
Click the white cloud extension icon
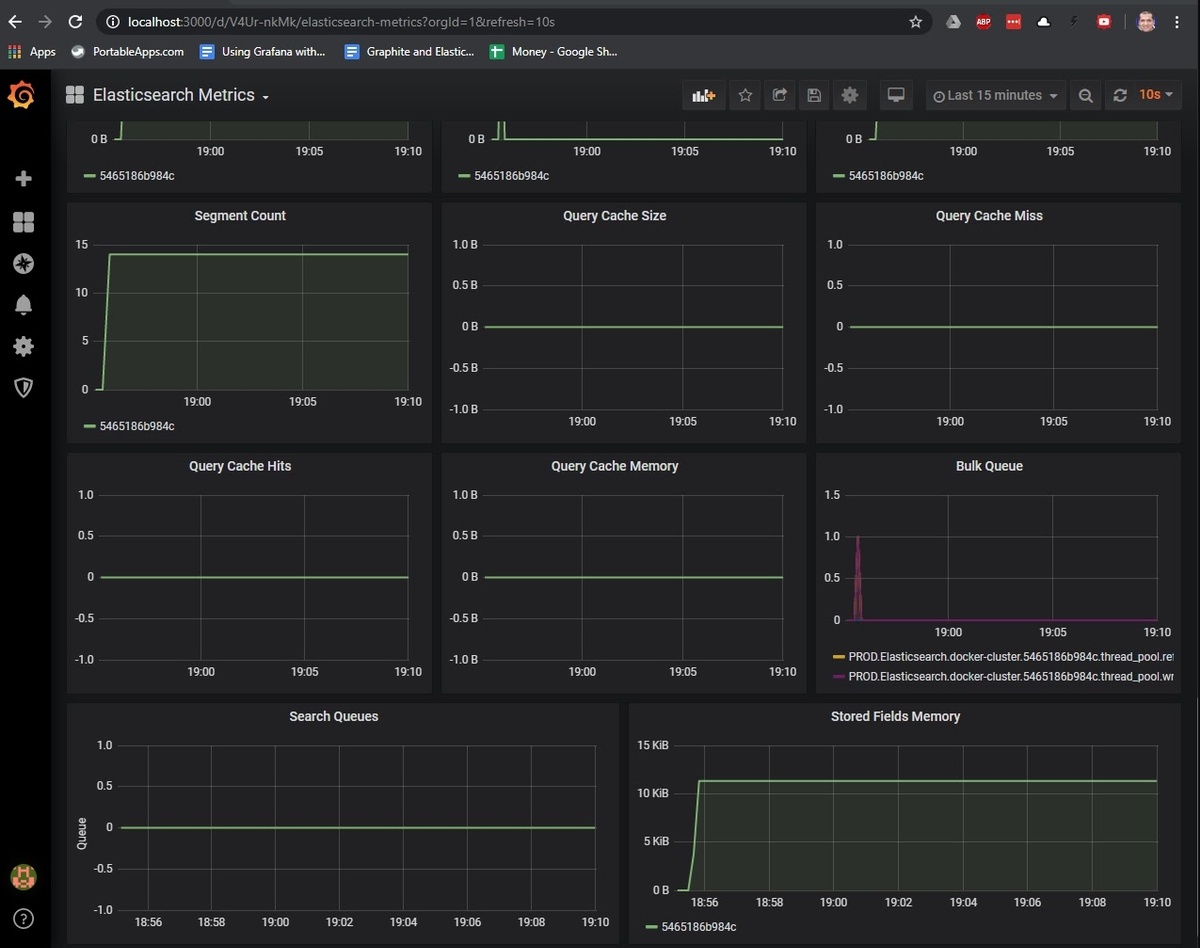[x=1044, y=21]
